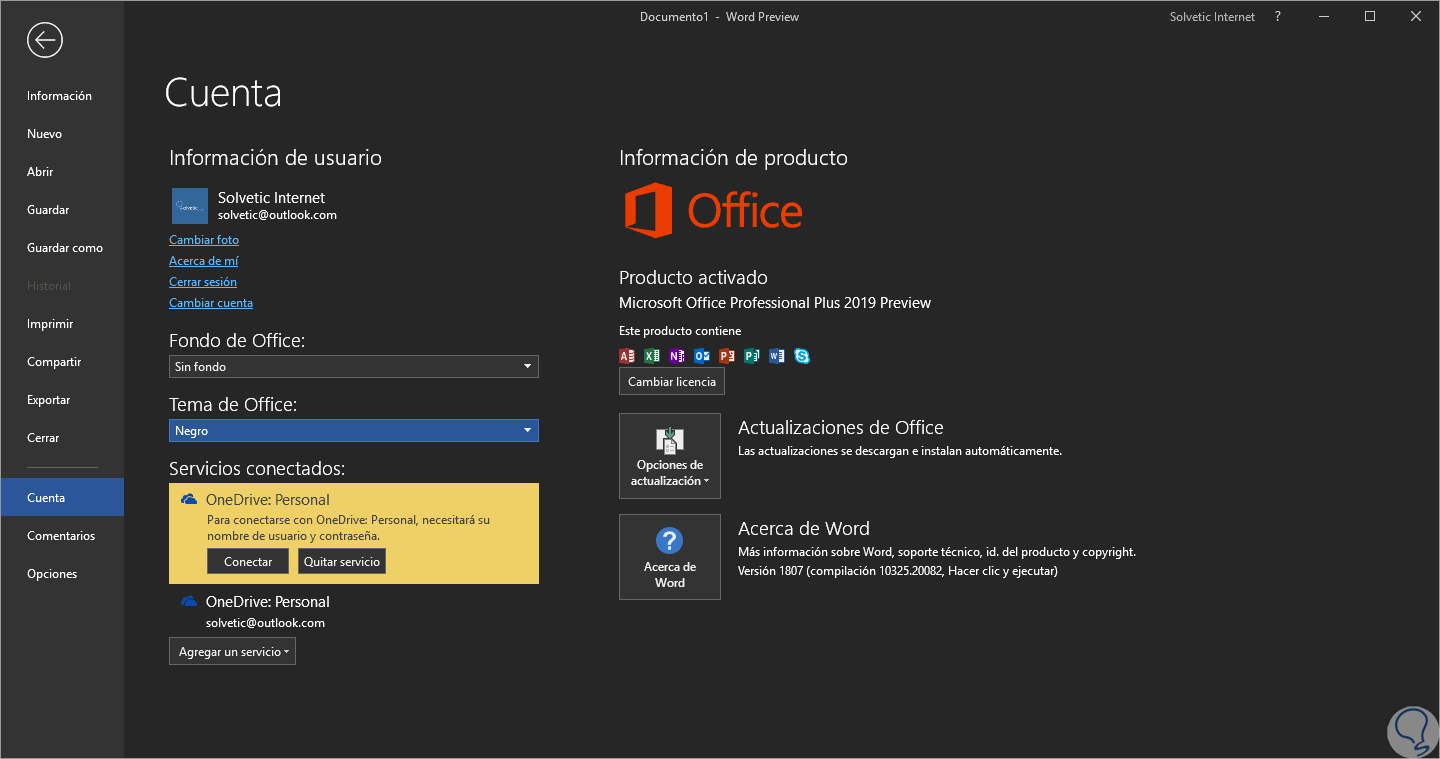Click cloud icon beside solvetic@outlook.com OneDrive

(189, 601)
